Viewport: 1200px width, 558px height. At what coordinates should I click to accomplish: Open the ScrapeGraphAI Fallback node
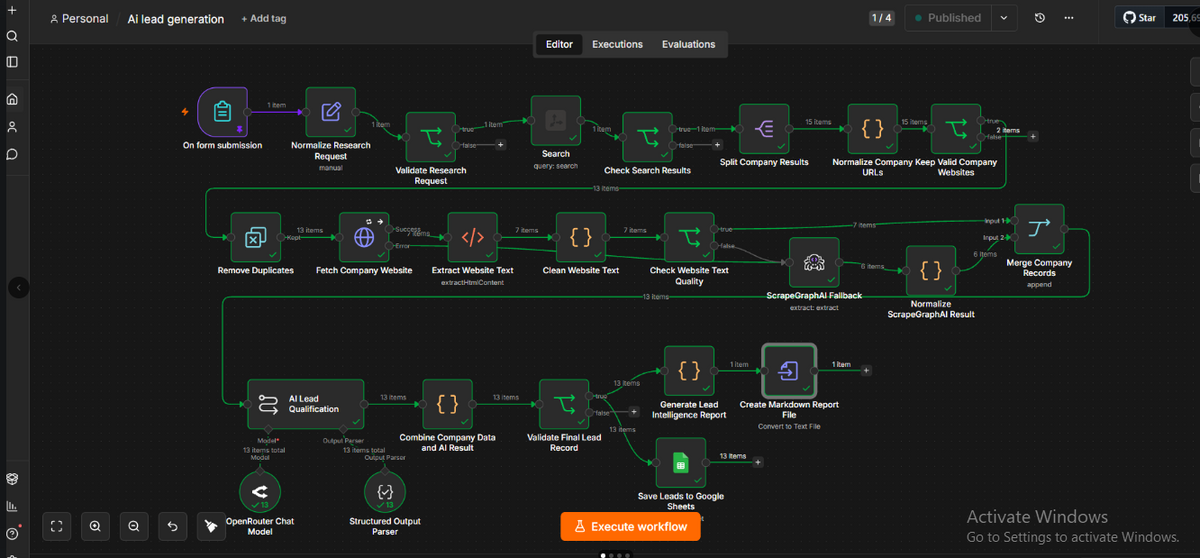pos(814,262)
